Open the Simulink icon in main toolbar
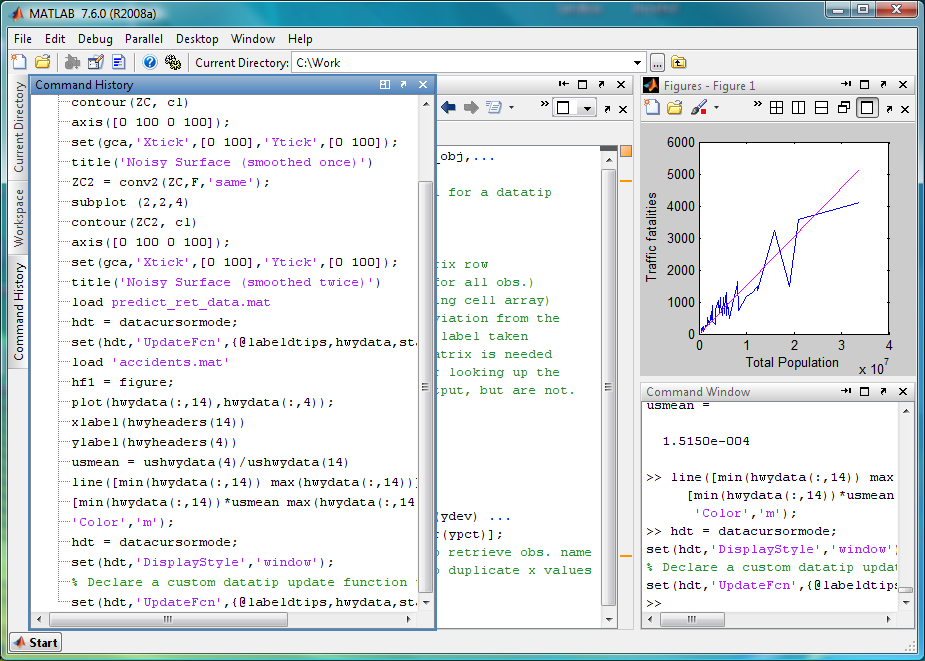Screen dimensions: 925x661 tap(72, 62)
